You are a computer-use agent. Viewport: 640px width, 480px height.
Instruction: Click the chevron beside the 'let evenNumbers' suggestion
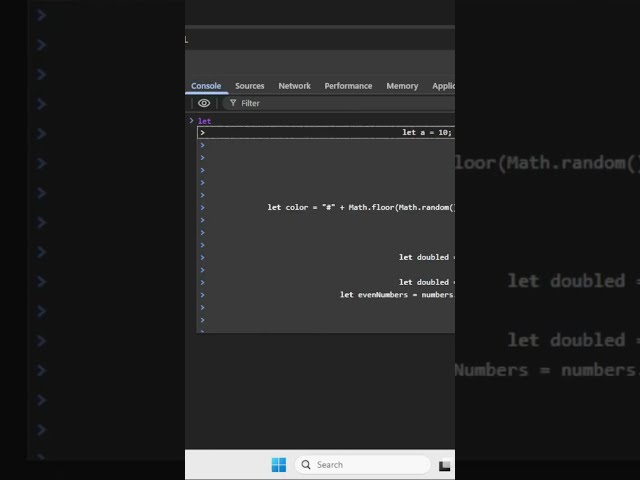(x=202, y=295)
